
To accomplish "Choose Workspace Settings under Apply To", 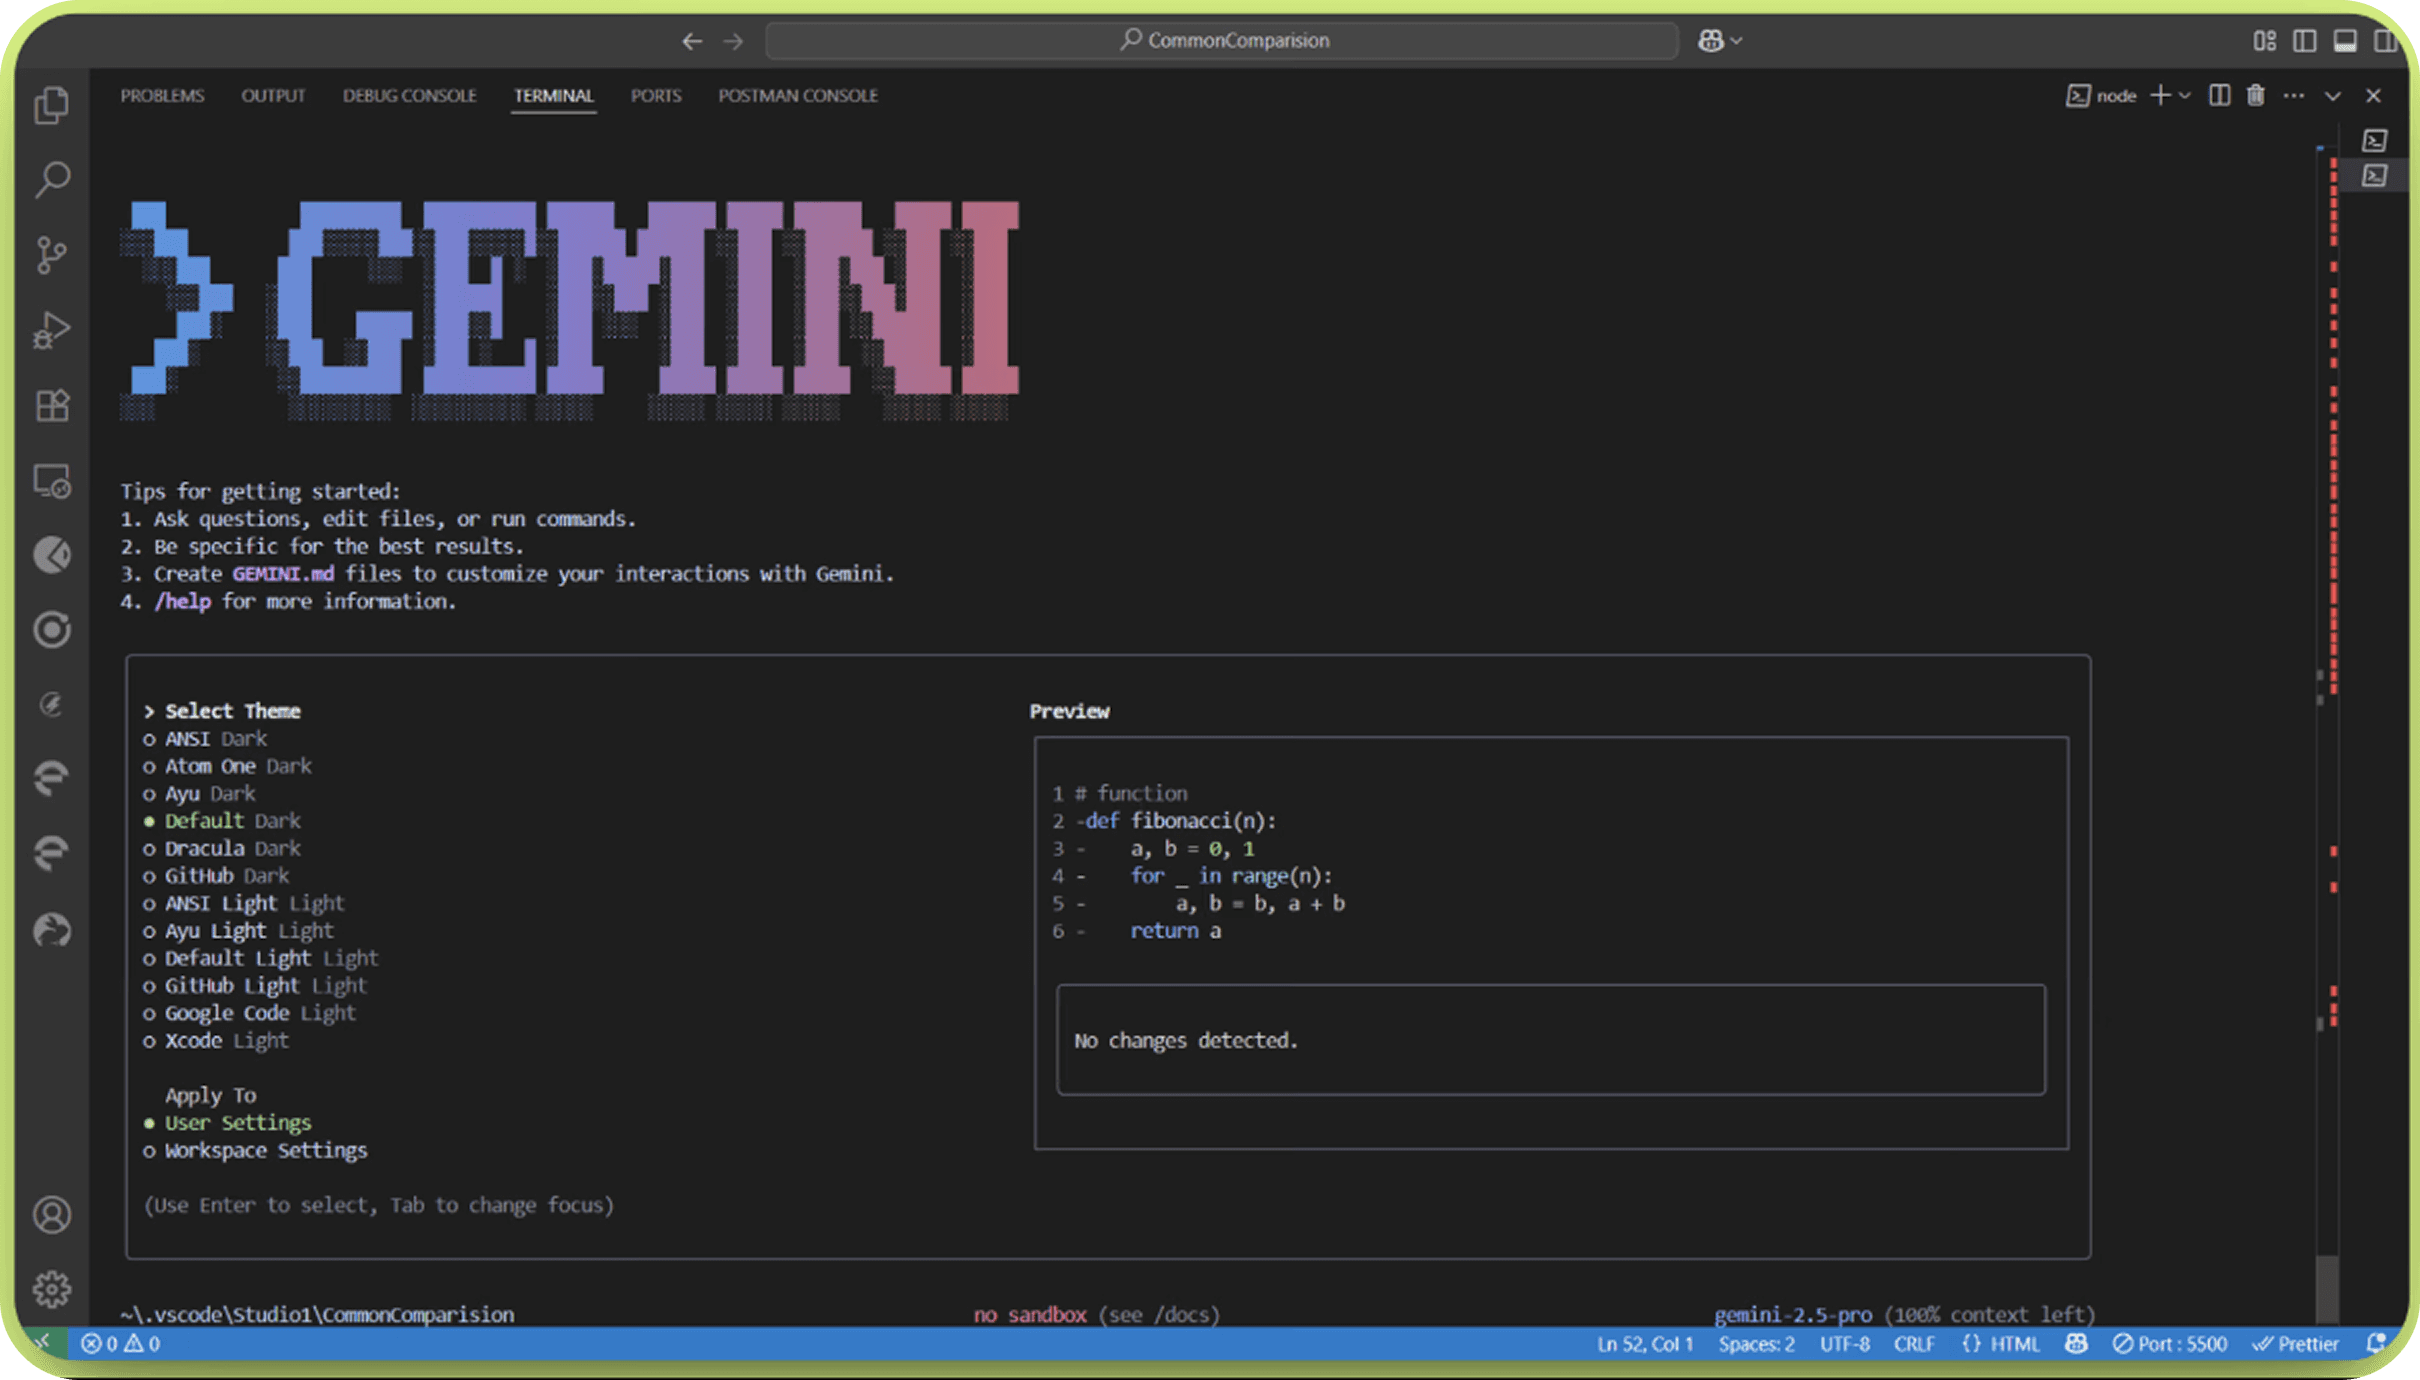I will coord(265,1151).
